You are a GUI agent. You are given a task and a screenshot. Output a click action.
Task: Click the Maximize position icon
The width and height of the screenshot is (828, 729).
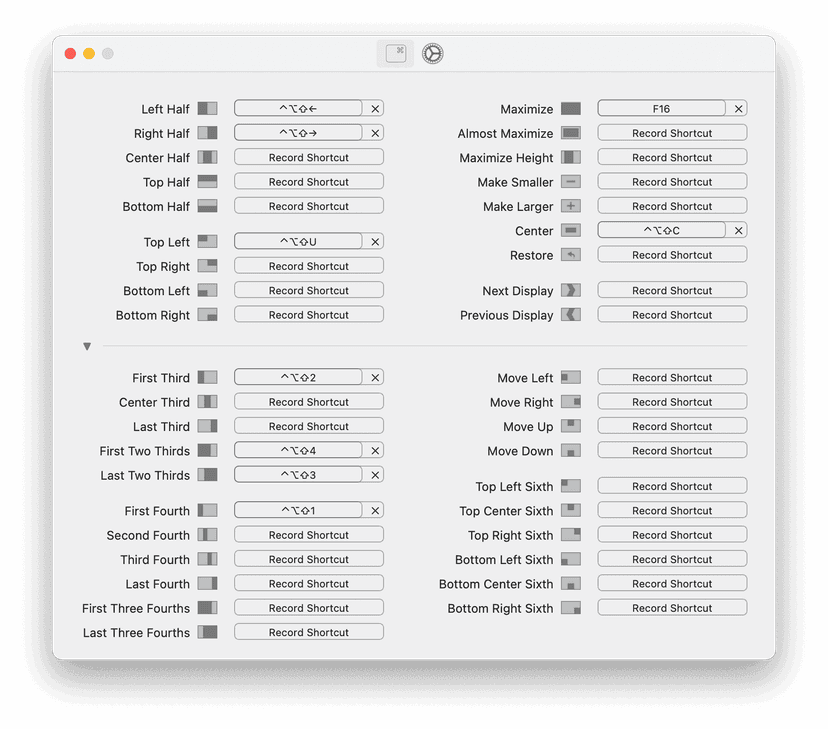tap(569, 107)
